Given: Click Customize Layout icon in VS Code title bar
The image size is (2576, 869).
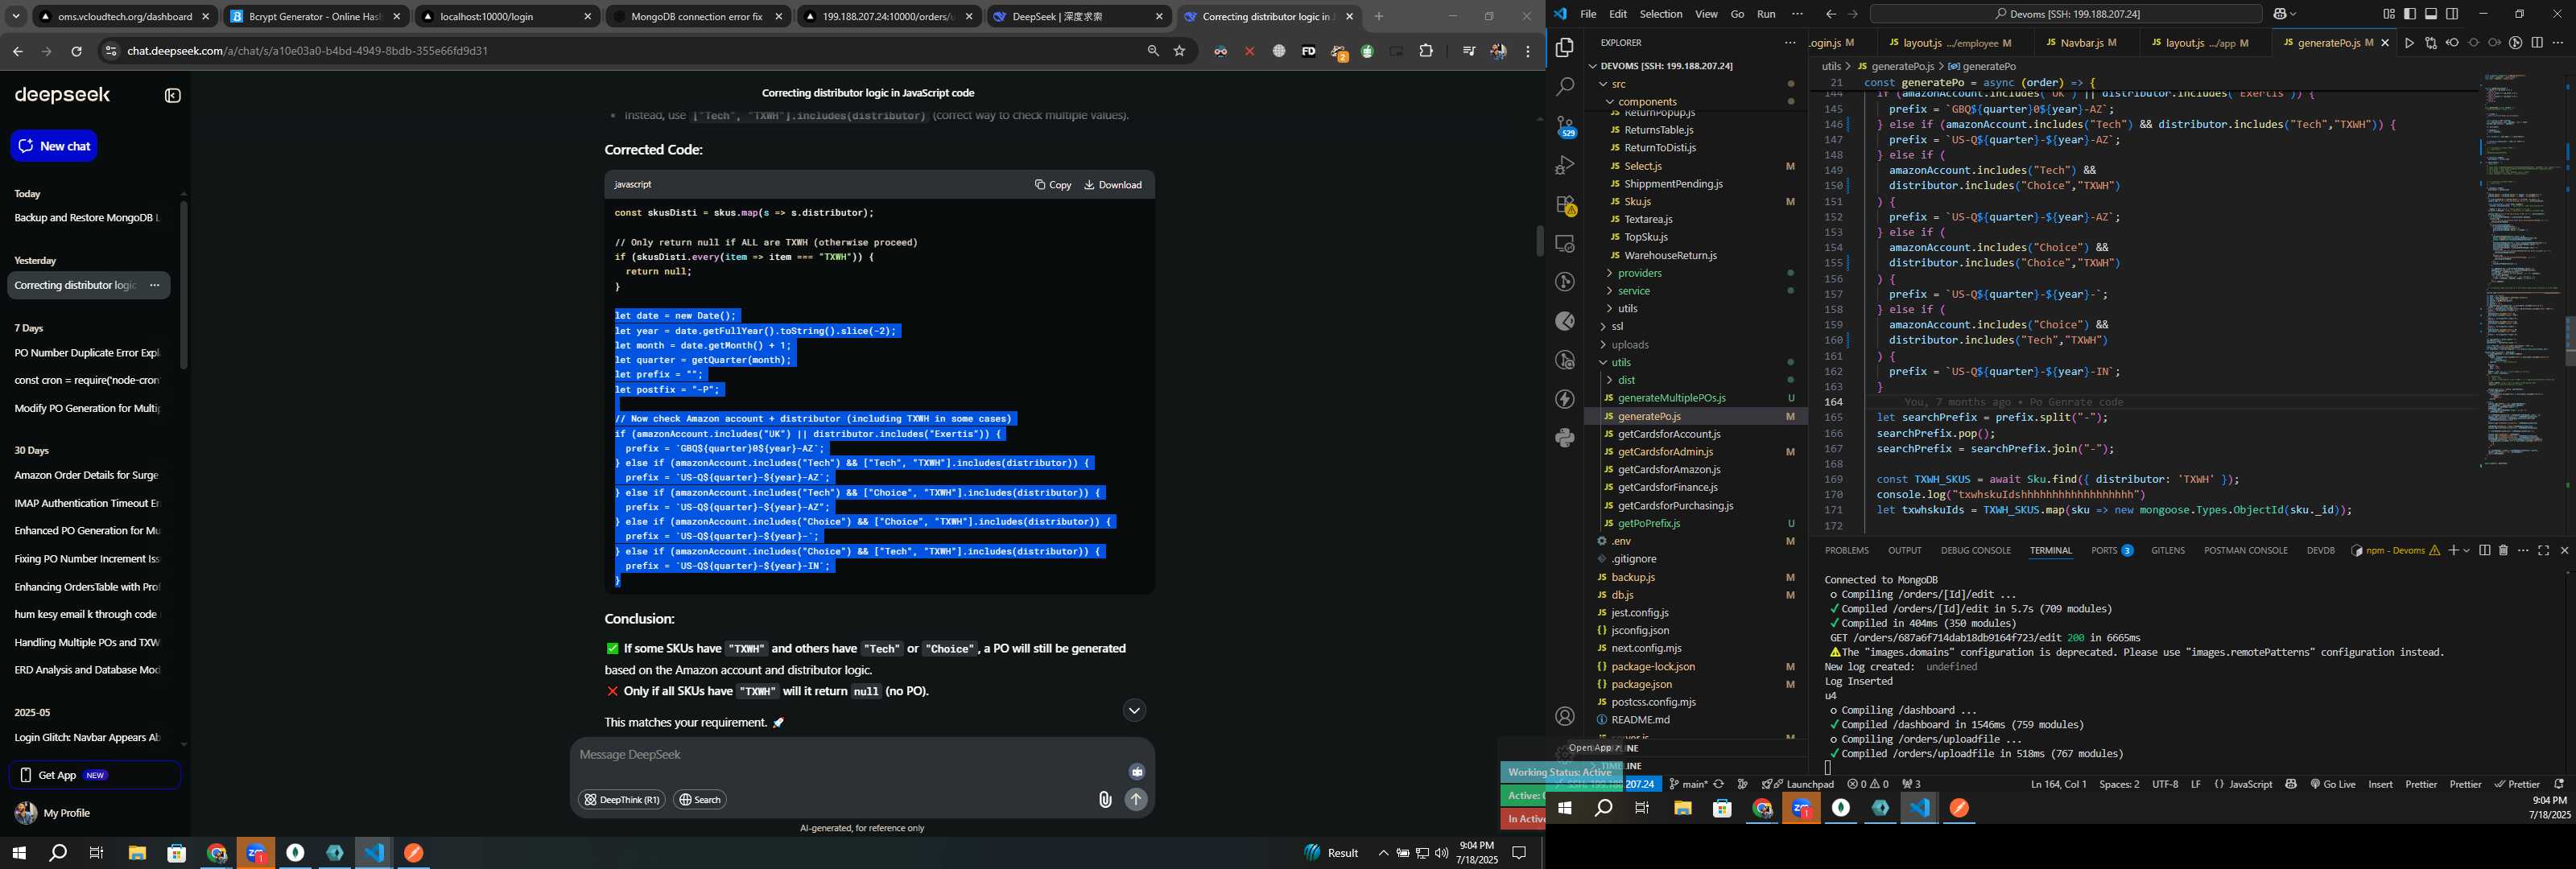Looking at the screenshot, I should [2389, 14].
